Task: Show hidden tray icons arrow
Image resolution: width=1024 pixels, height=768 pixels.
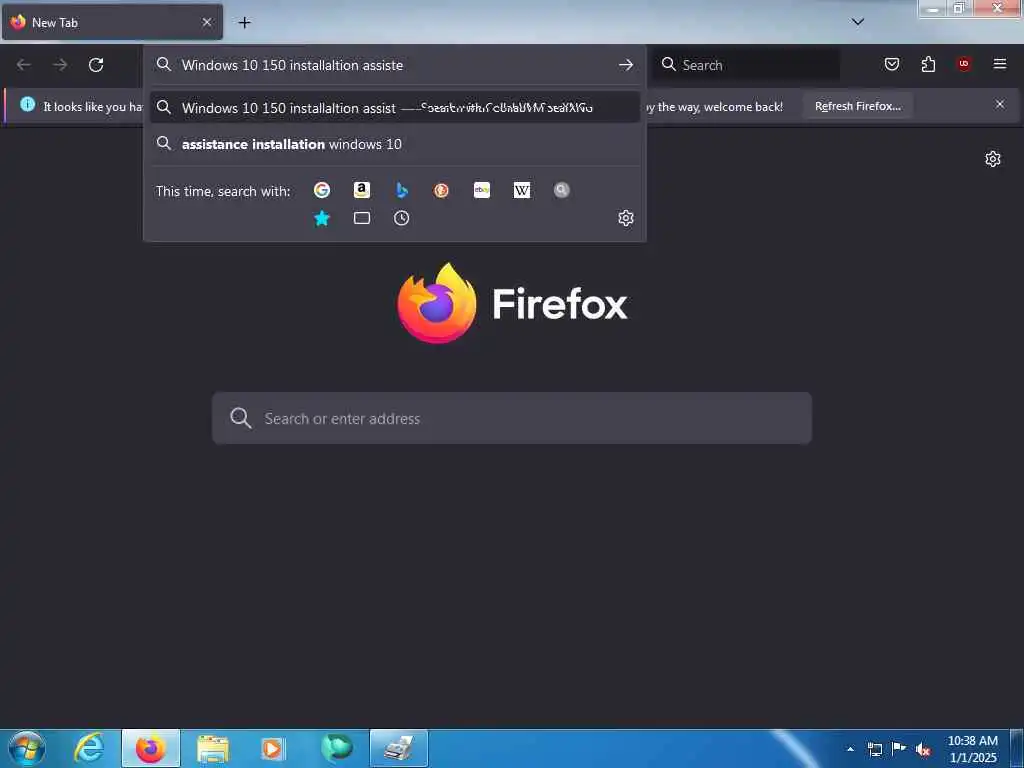Action: (x=850, y=749)
